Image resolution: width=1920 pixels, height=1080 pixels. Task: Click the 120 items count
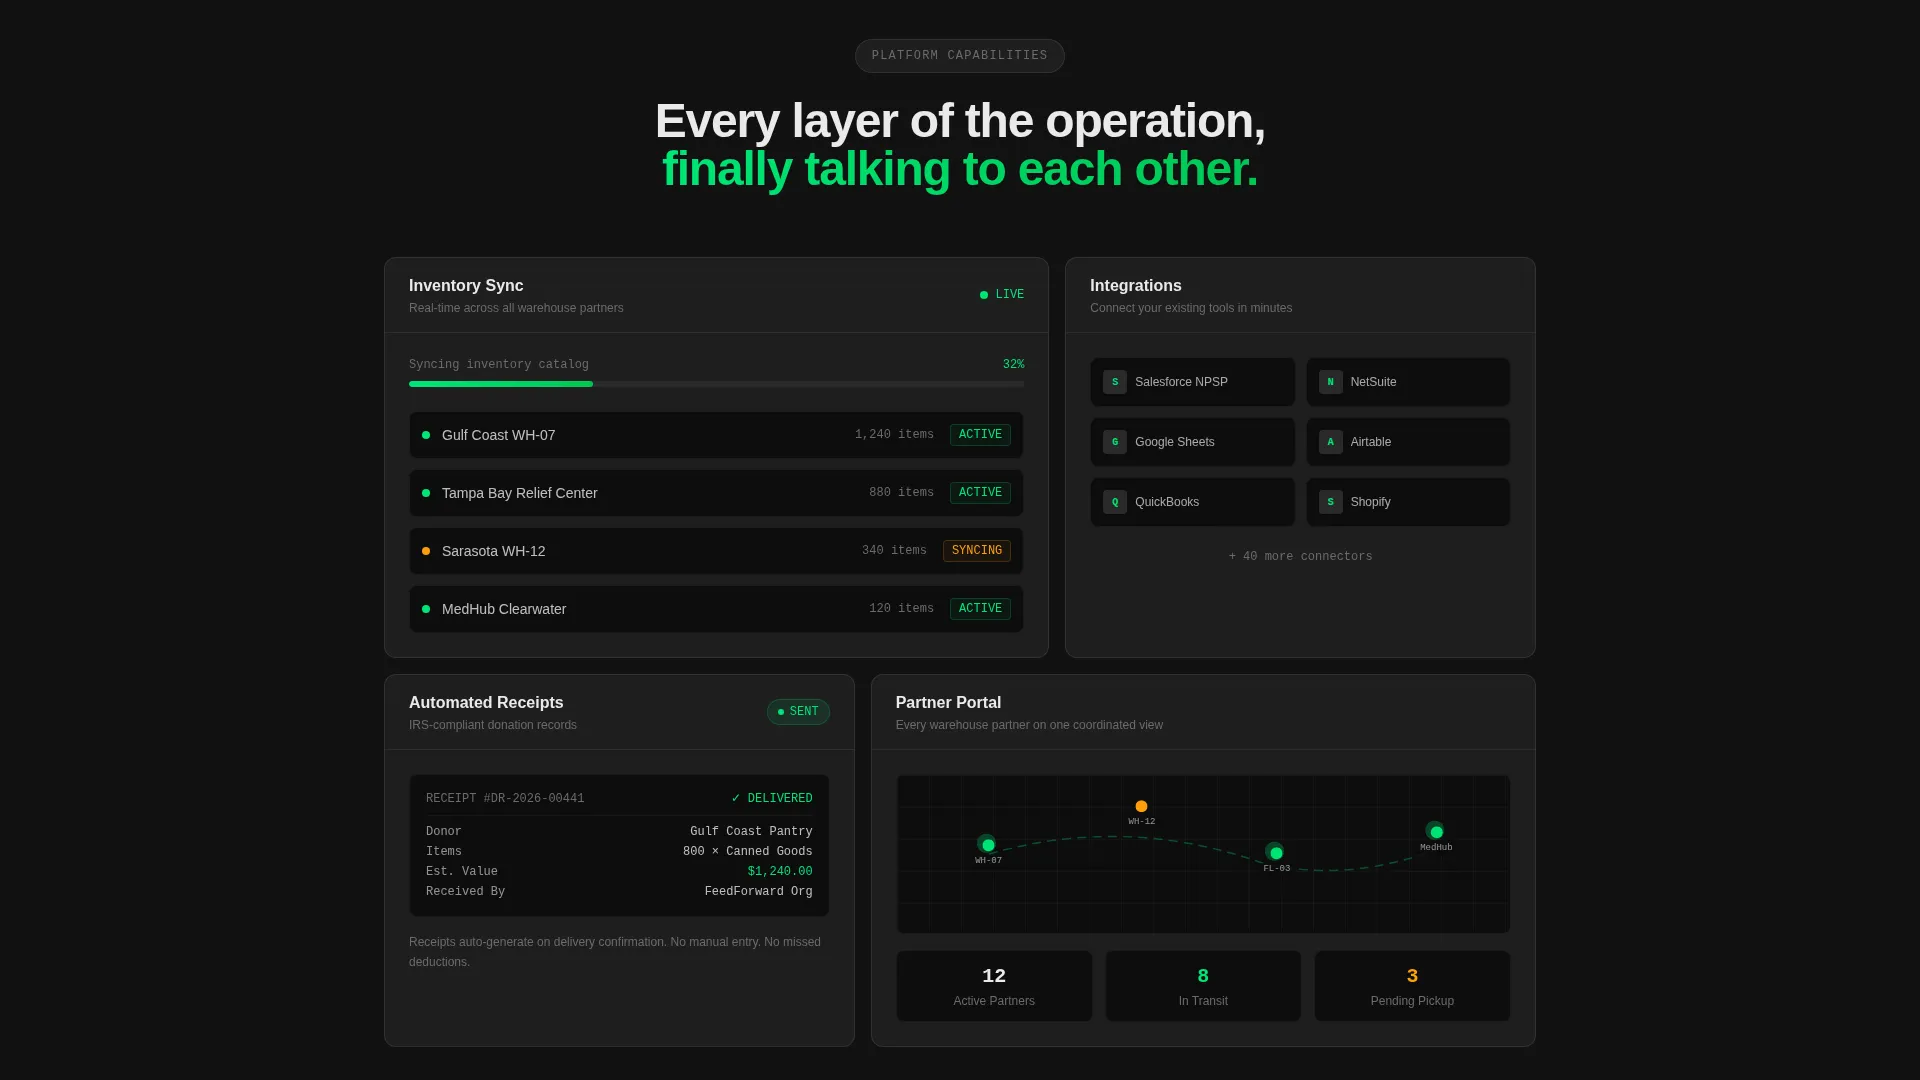(x=901, y=609)
